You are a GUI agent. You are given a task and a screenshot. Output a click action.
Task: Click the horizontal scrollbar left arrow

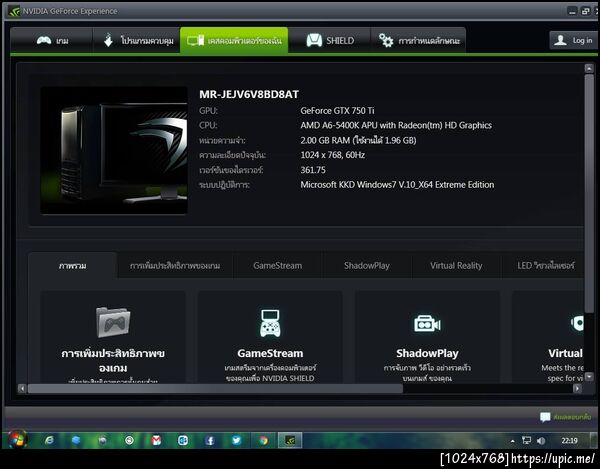tap(22, 389)
